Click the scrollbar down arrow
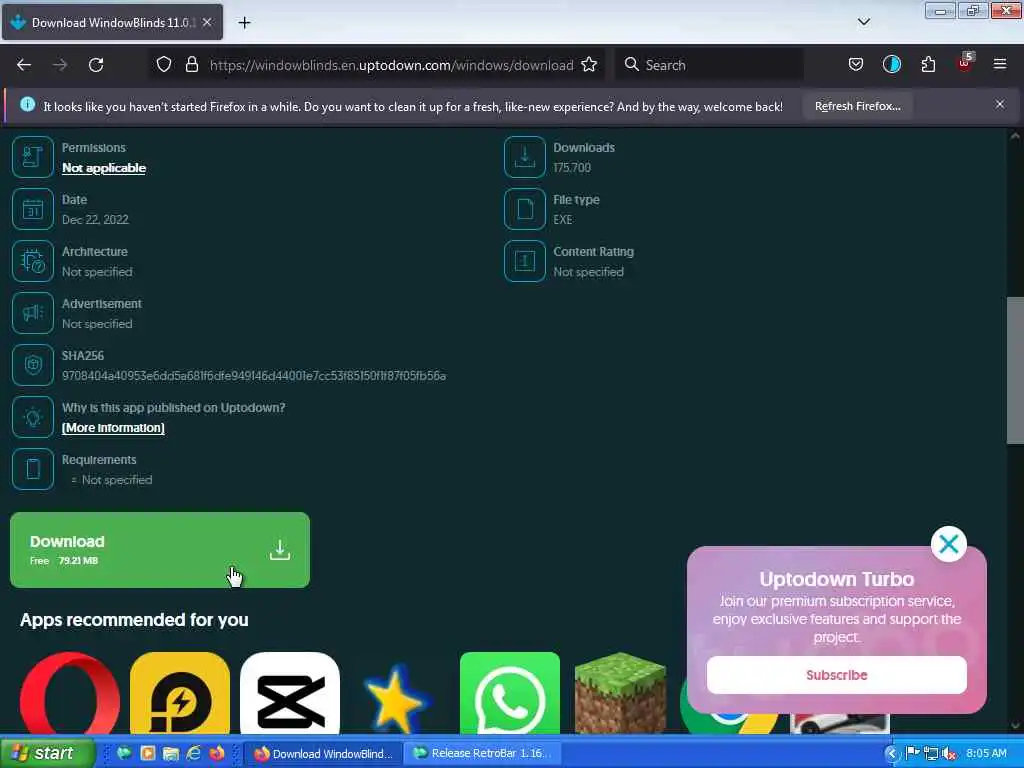 click(1015, 725)
